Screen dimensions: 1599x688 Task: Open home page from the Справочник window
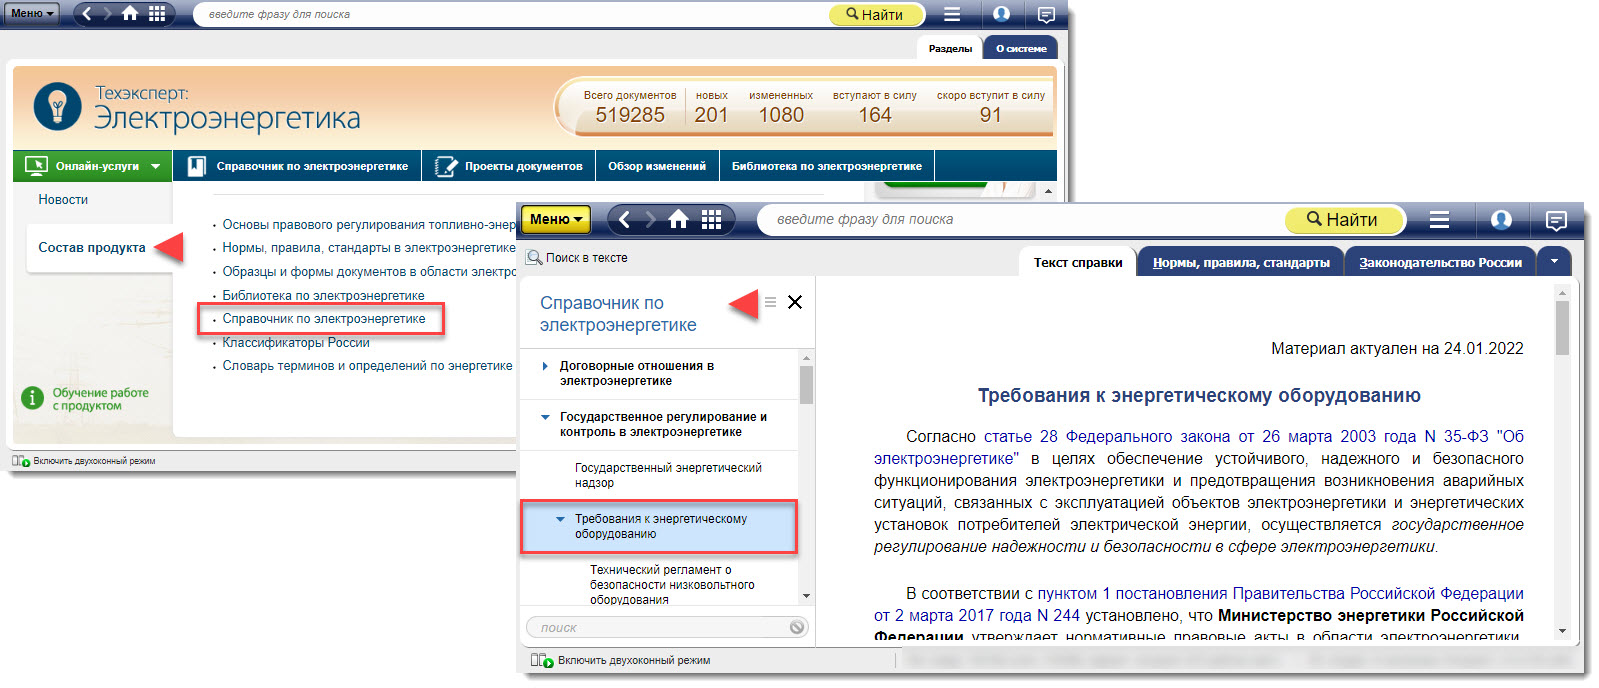[x=678, y=219]
